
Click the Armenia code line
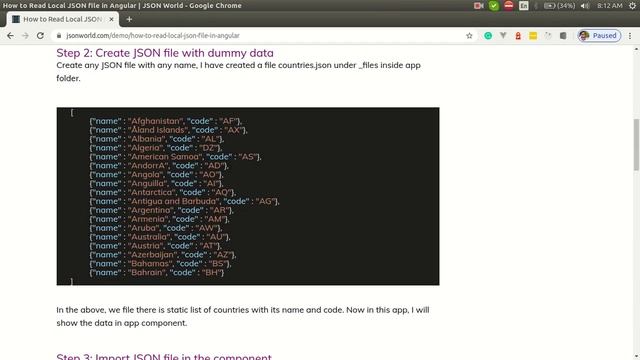coord(160,219)
